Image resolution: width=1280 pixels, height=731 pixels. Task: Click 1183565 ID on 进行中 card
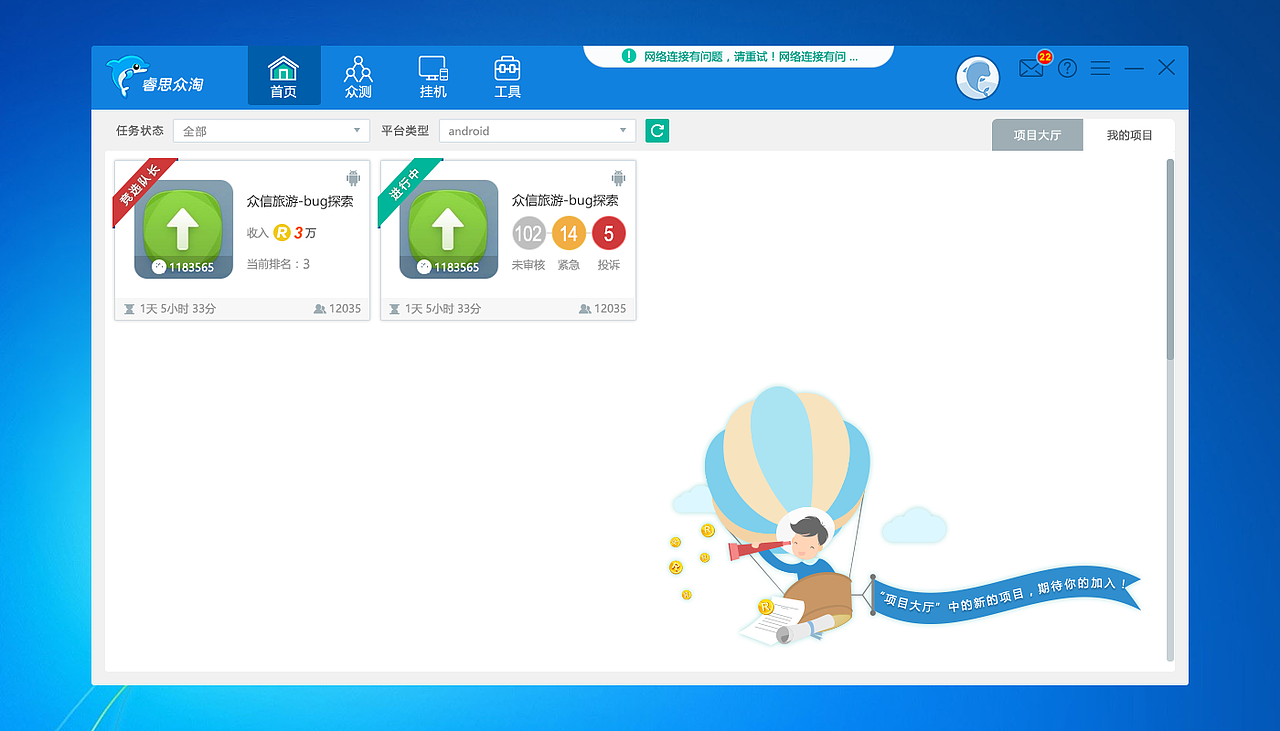(x=448, y=267)
